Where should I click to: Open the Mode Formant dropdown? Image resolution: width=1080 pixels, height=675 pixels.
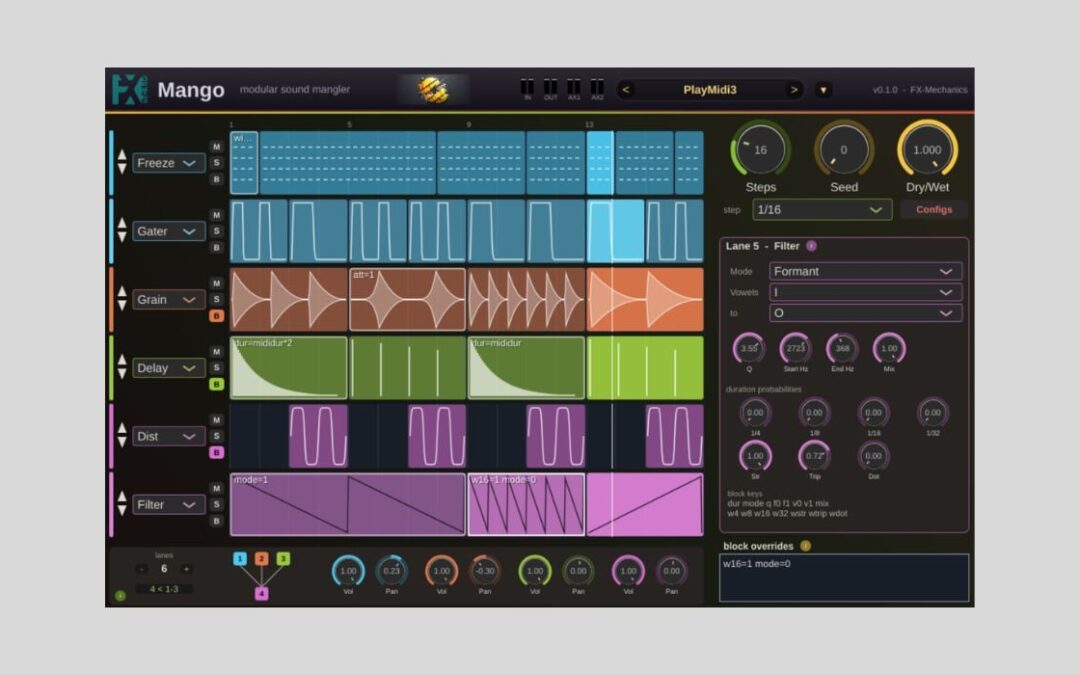pyautogui.click(x=865, y=271)
